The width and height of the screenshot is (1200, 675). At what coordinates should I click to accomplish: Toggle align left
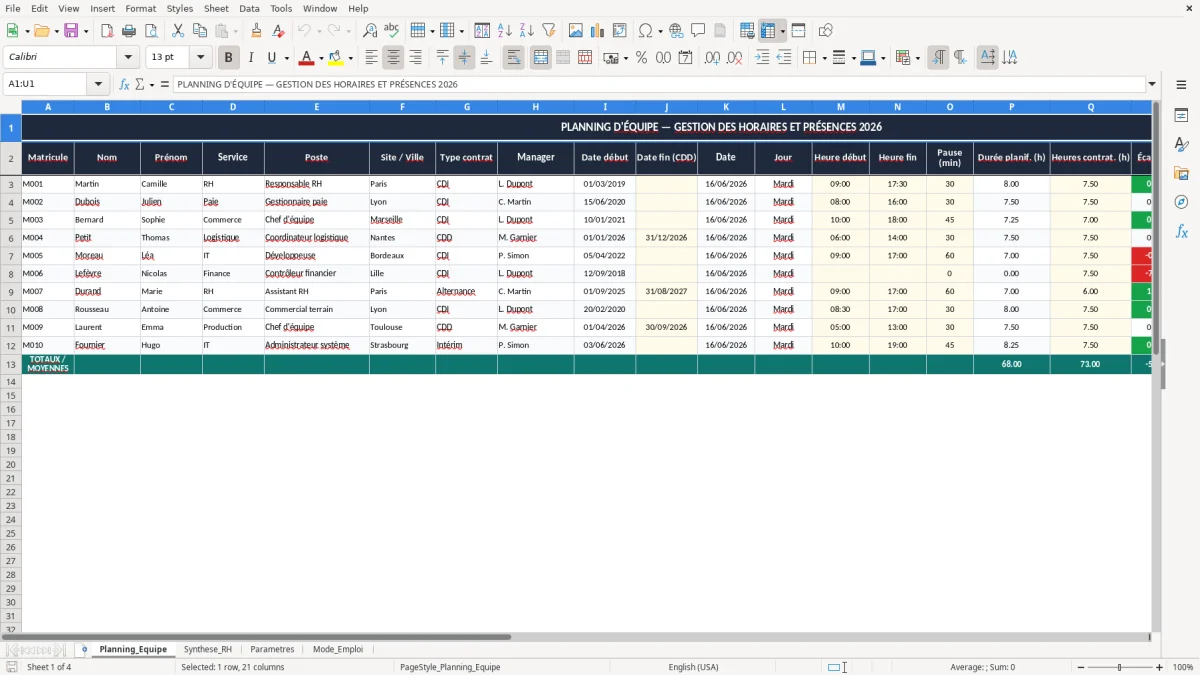tap(372, 58)
